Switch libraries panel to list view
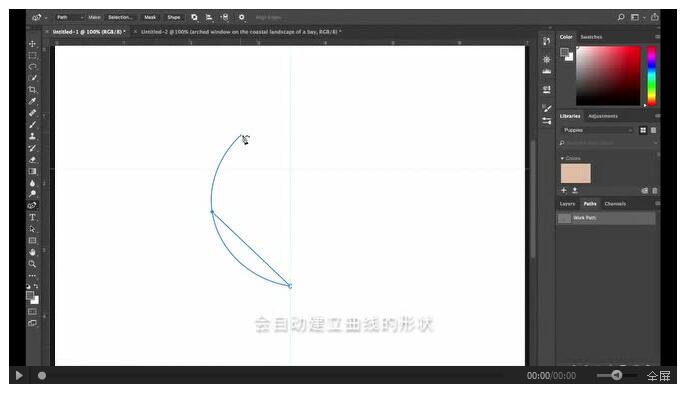 click(653, 130)
